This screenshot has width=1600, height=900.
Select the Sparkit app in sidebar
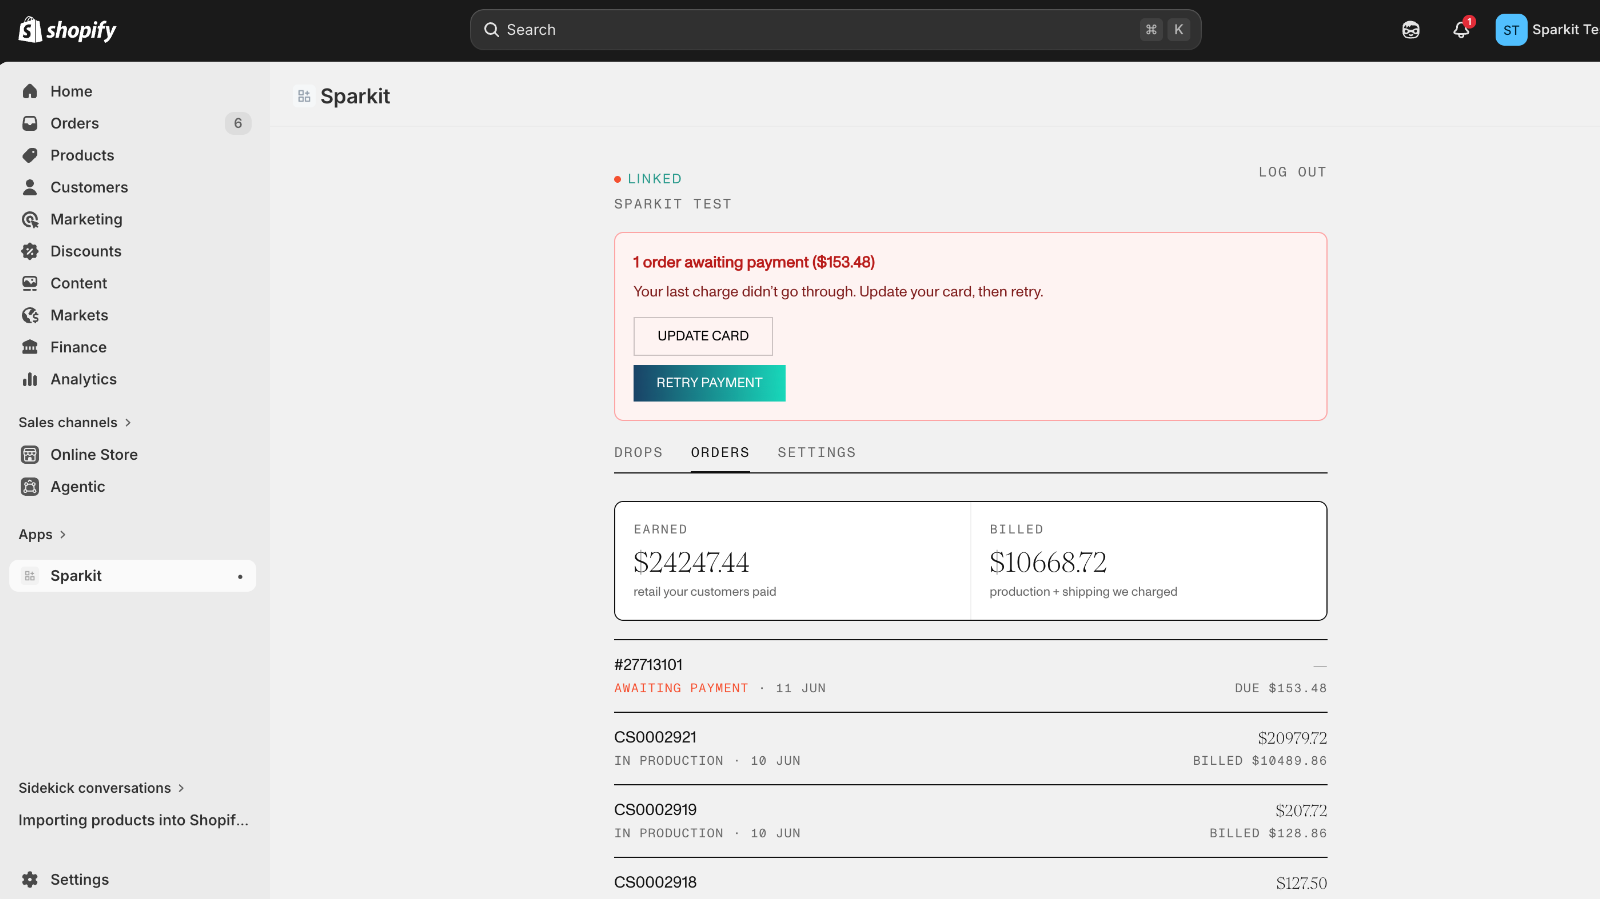tap(132, 576)
